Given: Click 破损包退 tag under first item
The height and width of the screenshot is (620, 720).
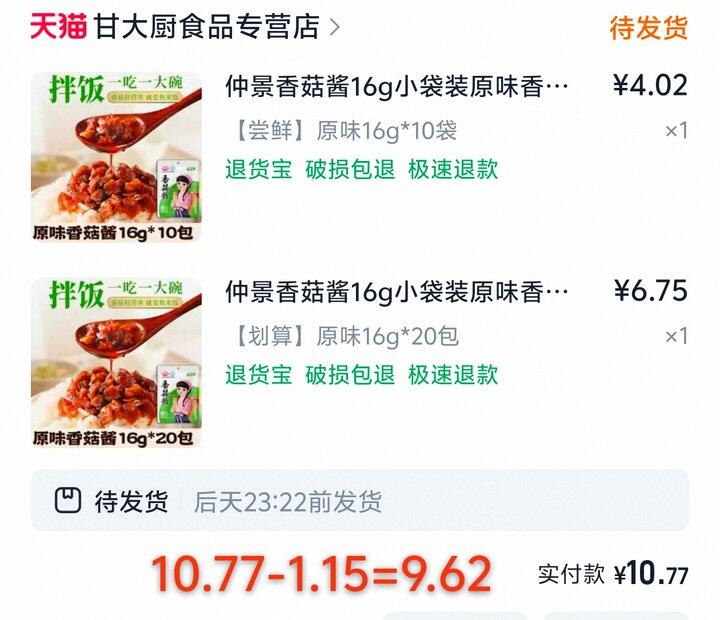Looking at the screenshot, I should tap(350, 169).
